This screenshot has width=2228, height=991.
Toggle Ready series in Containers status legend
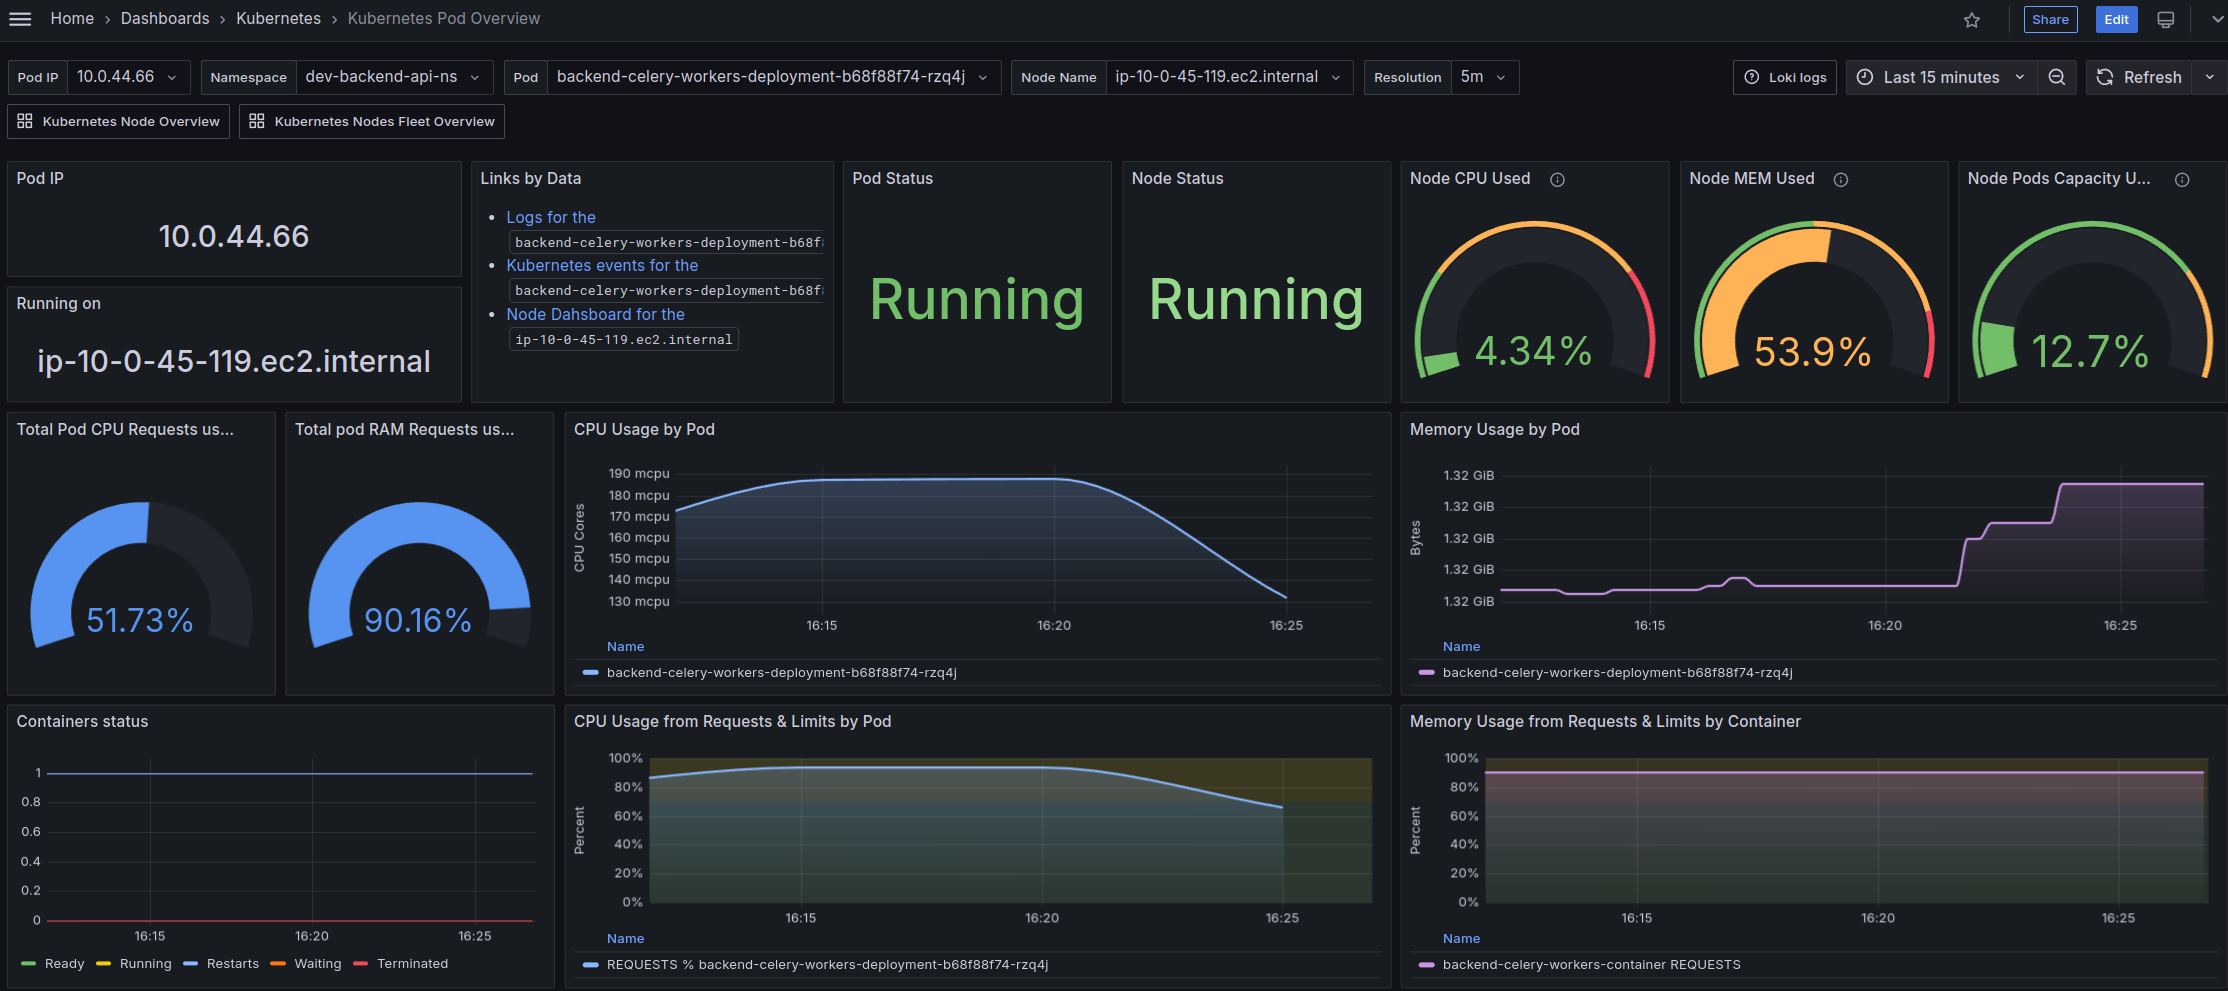pyautogui.click(x=53, y=964)
